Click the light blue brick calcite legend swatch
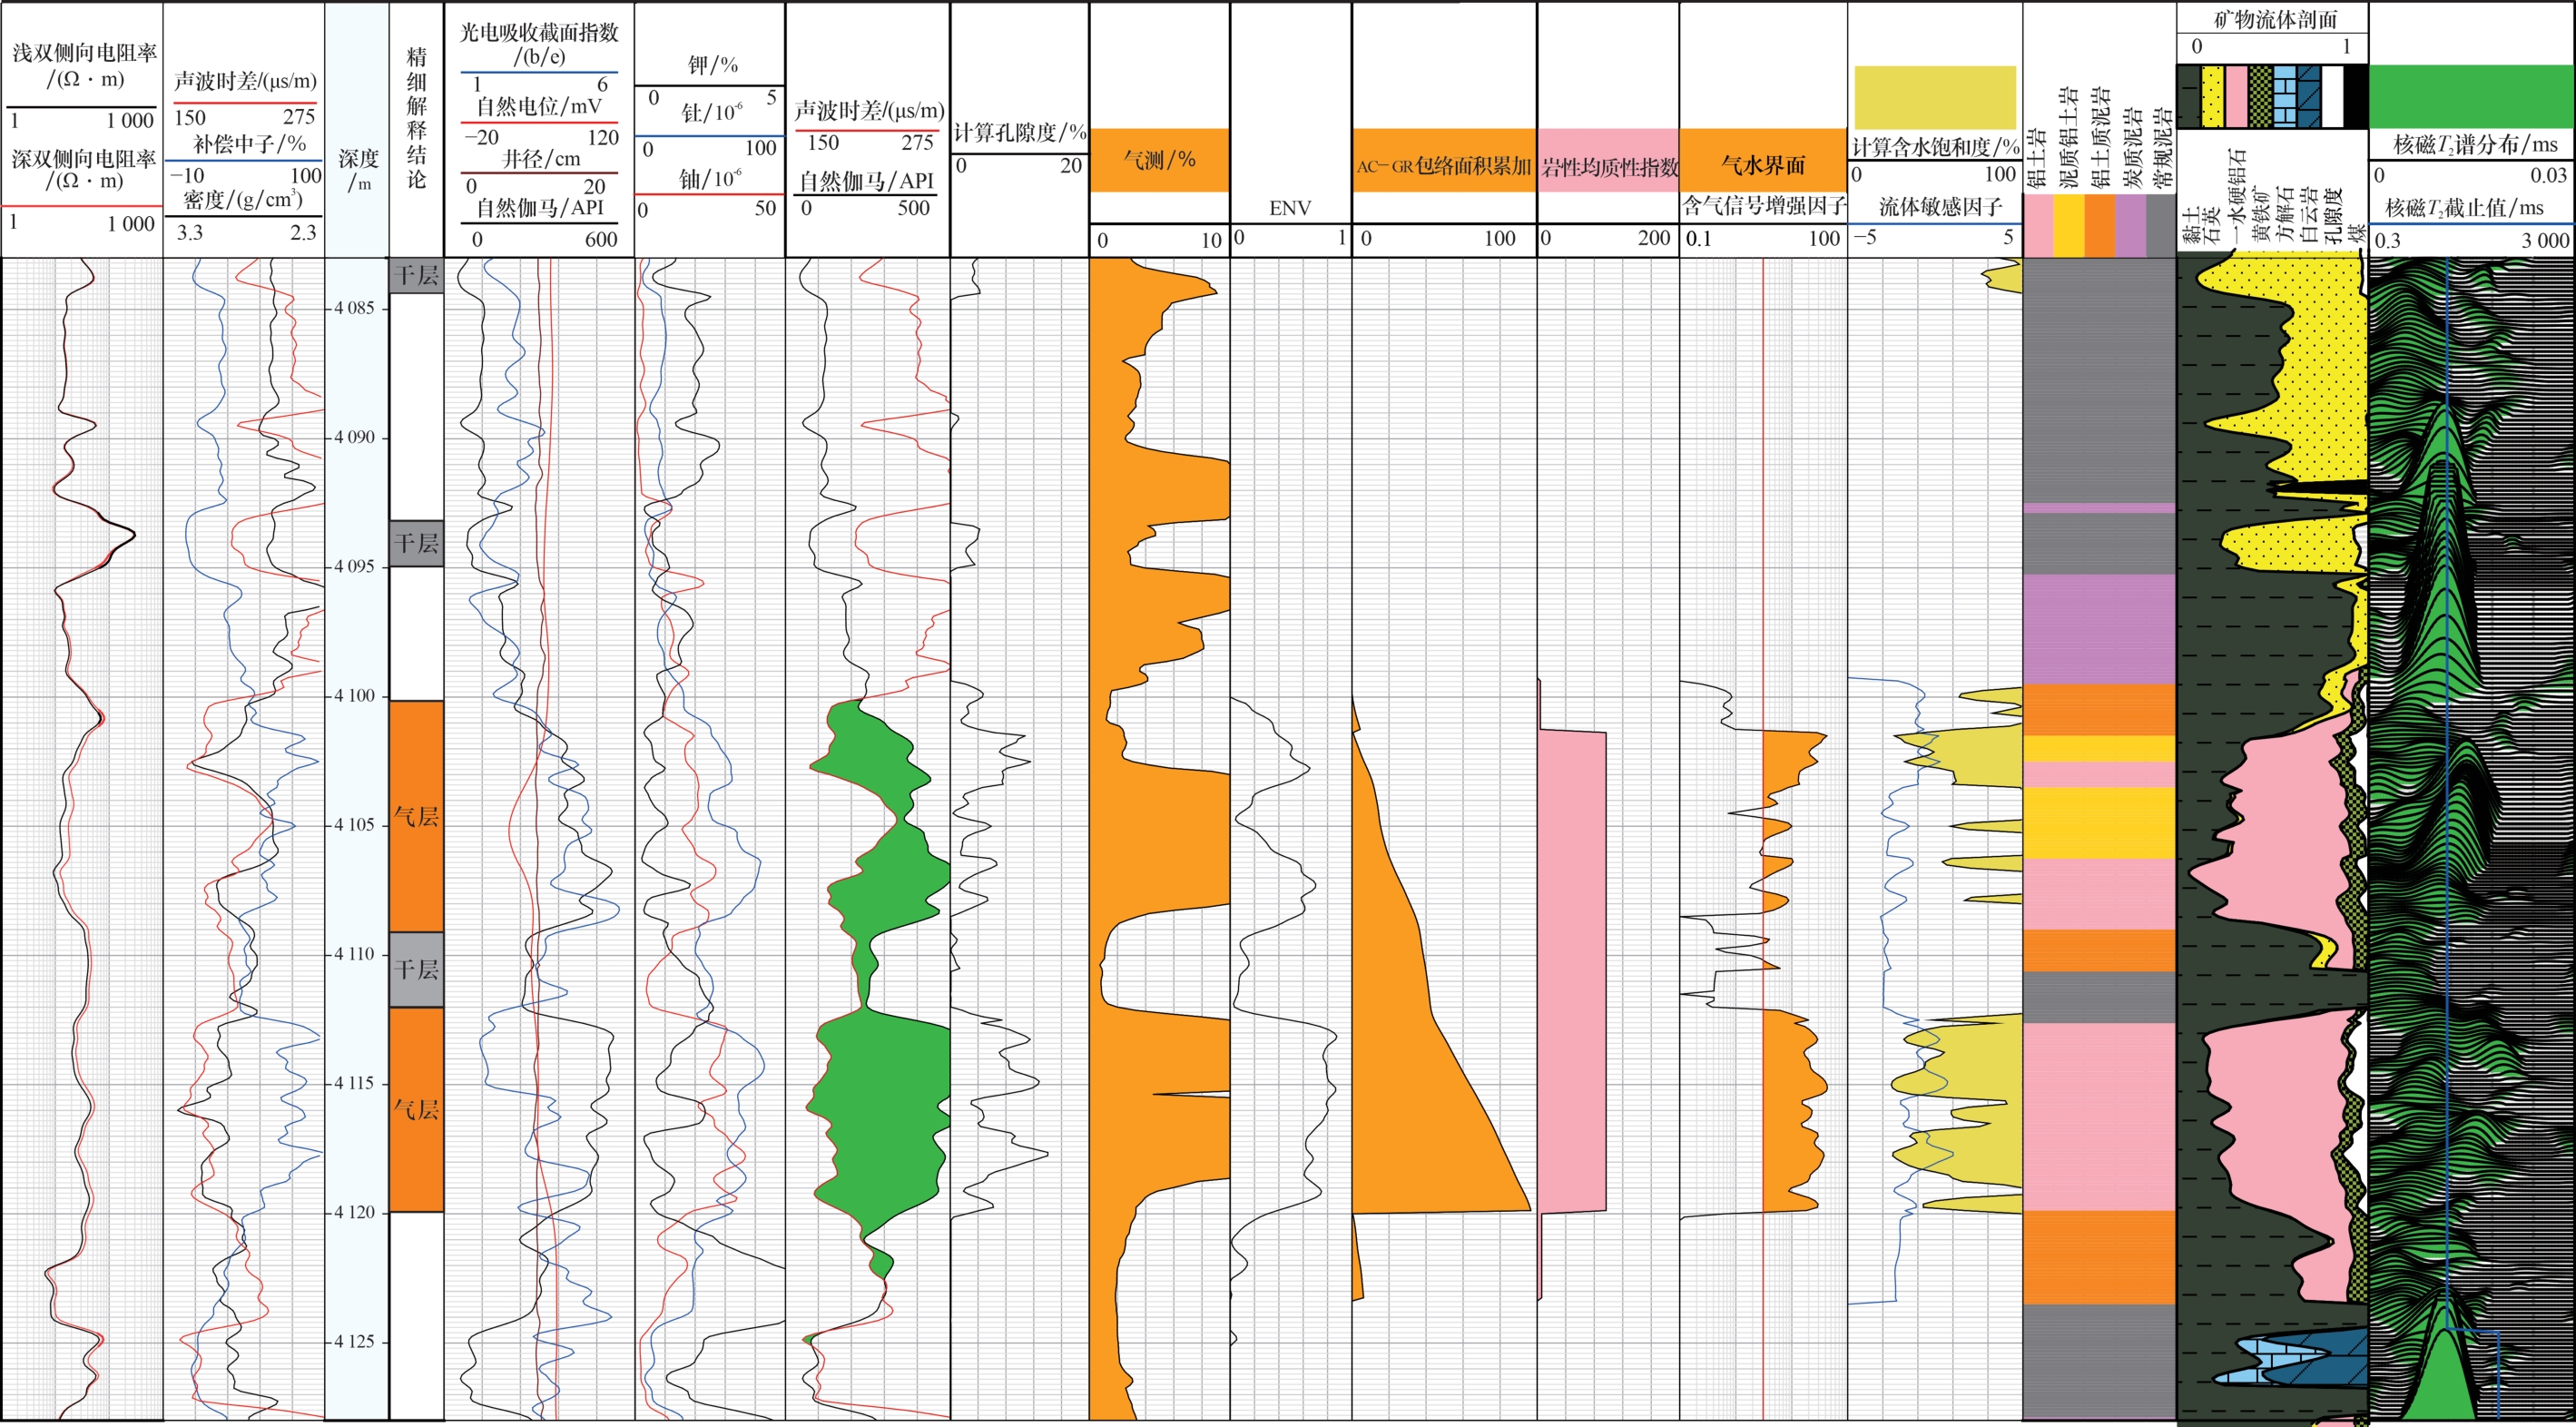Viewport: 2576px width, 1427px height. pos(2285,97)
